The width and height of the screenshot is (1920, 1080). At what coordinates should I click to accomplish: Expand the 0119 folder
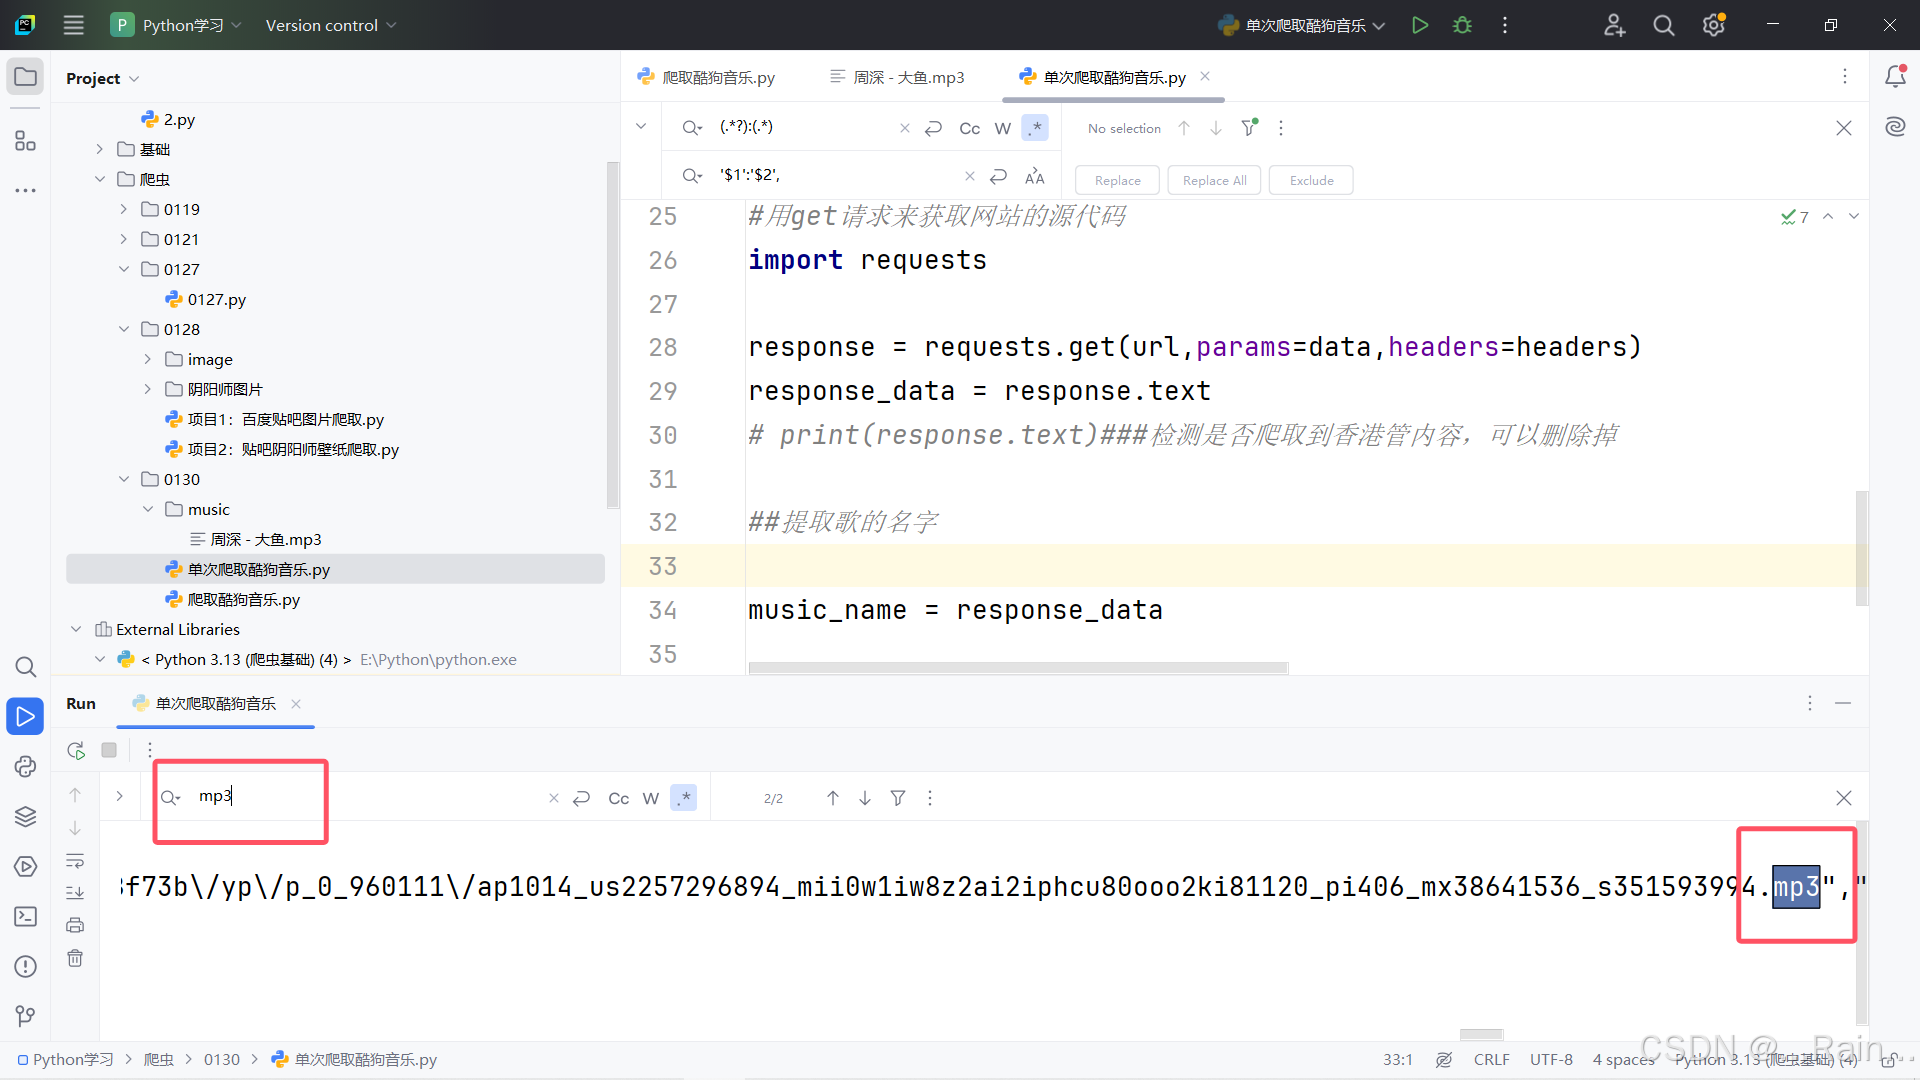[x=123, y=209]
